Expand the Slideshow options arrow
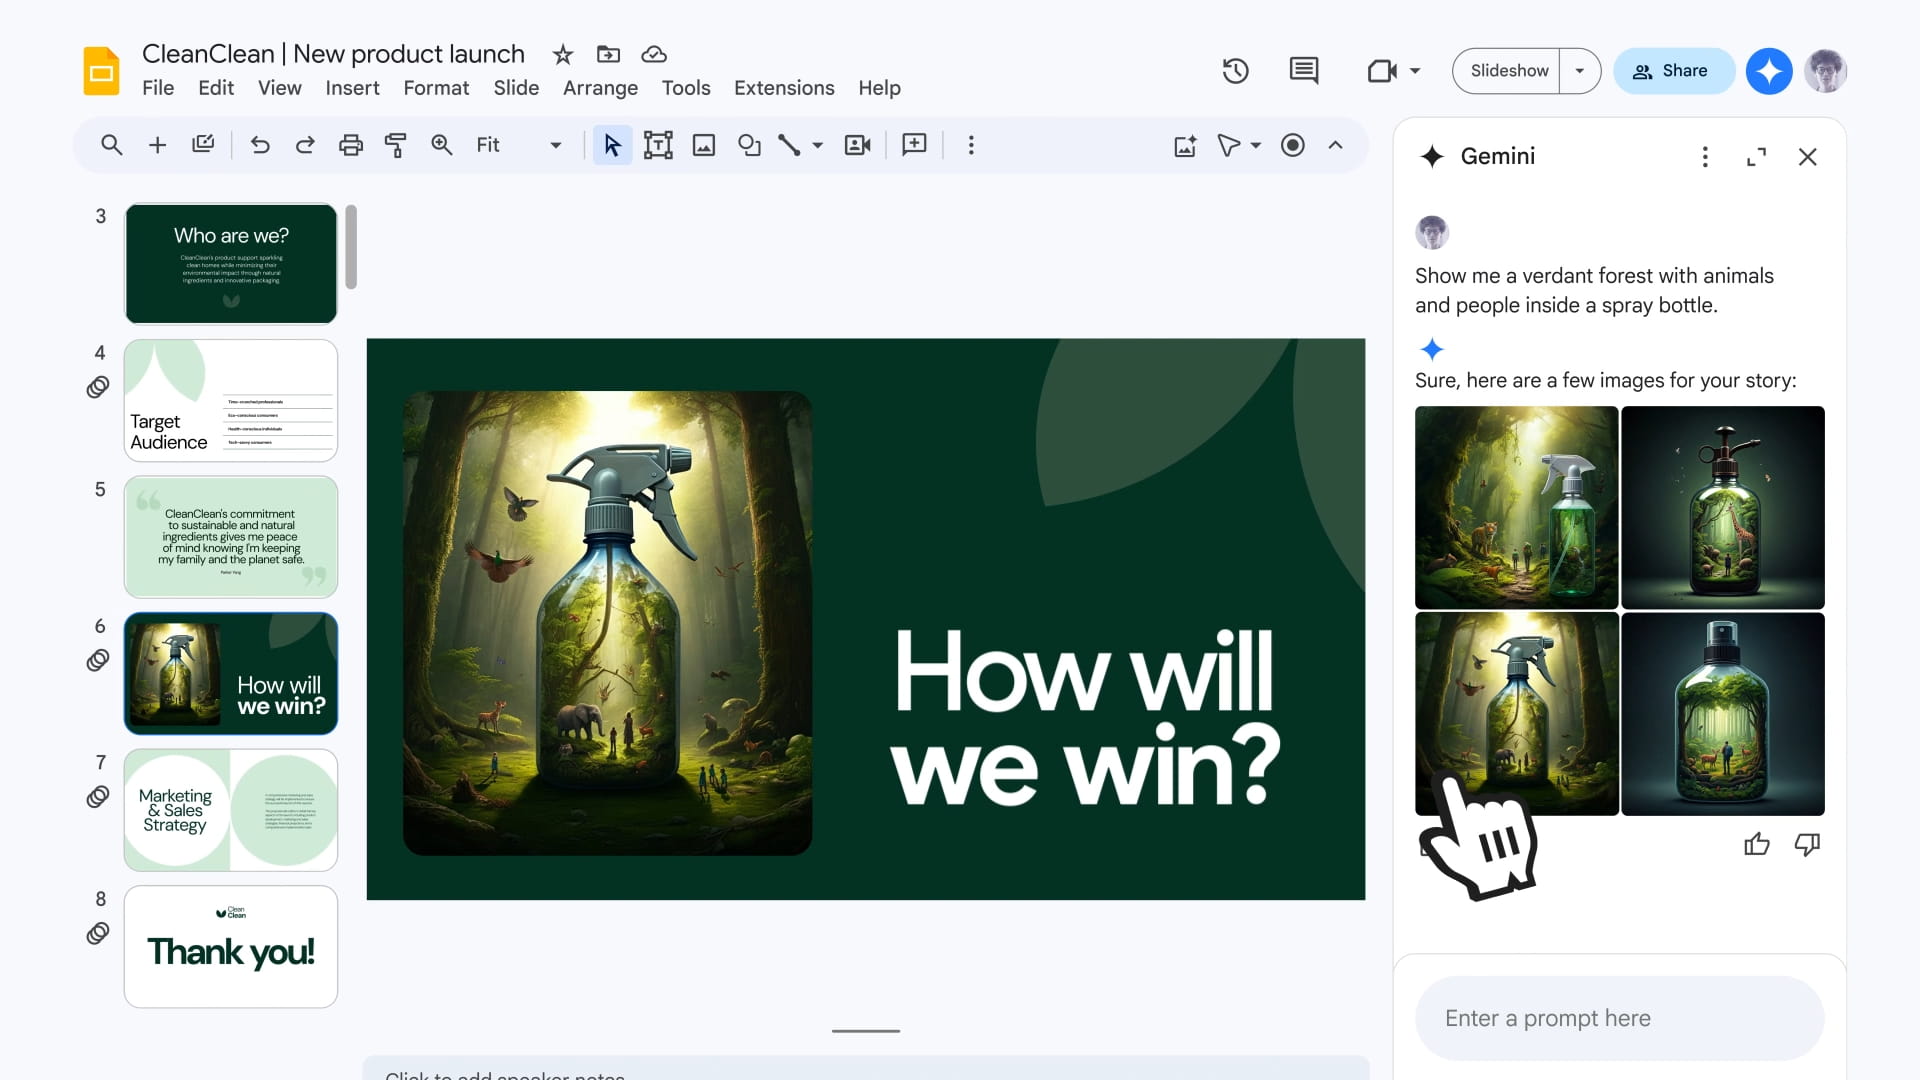Image resolution: width=1920 pixels, height=1080 pixels. [1580, 71]
